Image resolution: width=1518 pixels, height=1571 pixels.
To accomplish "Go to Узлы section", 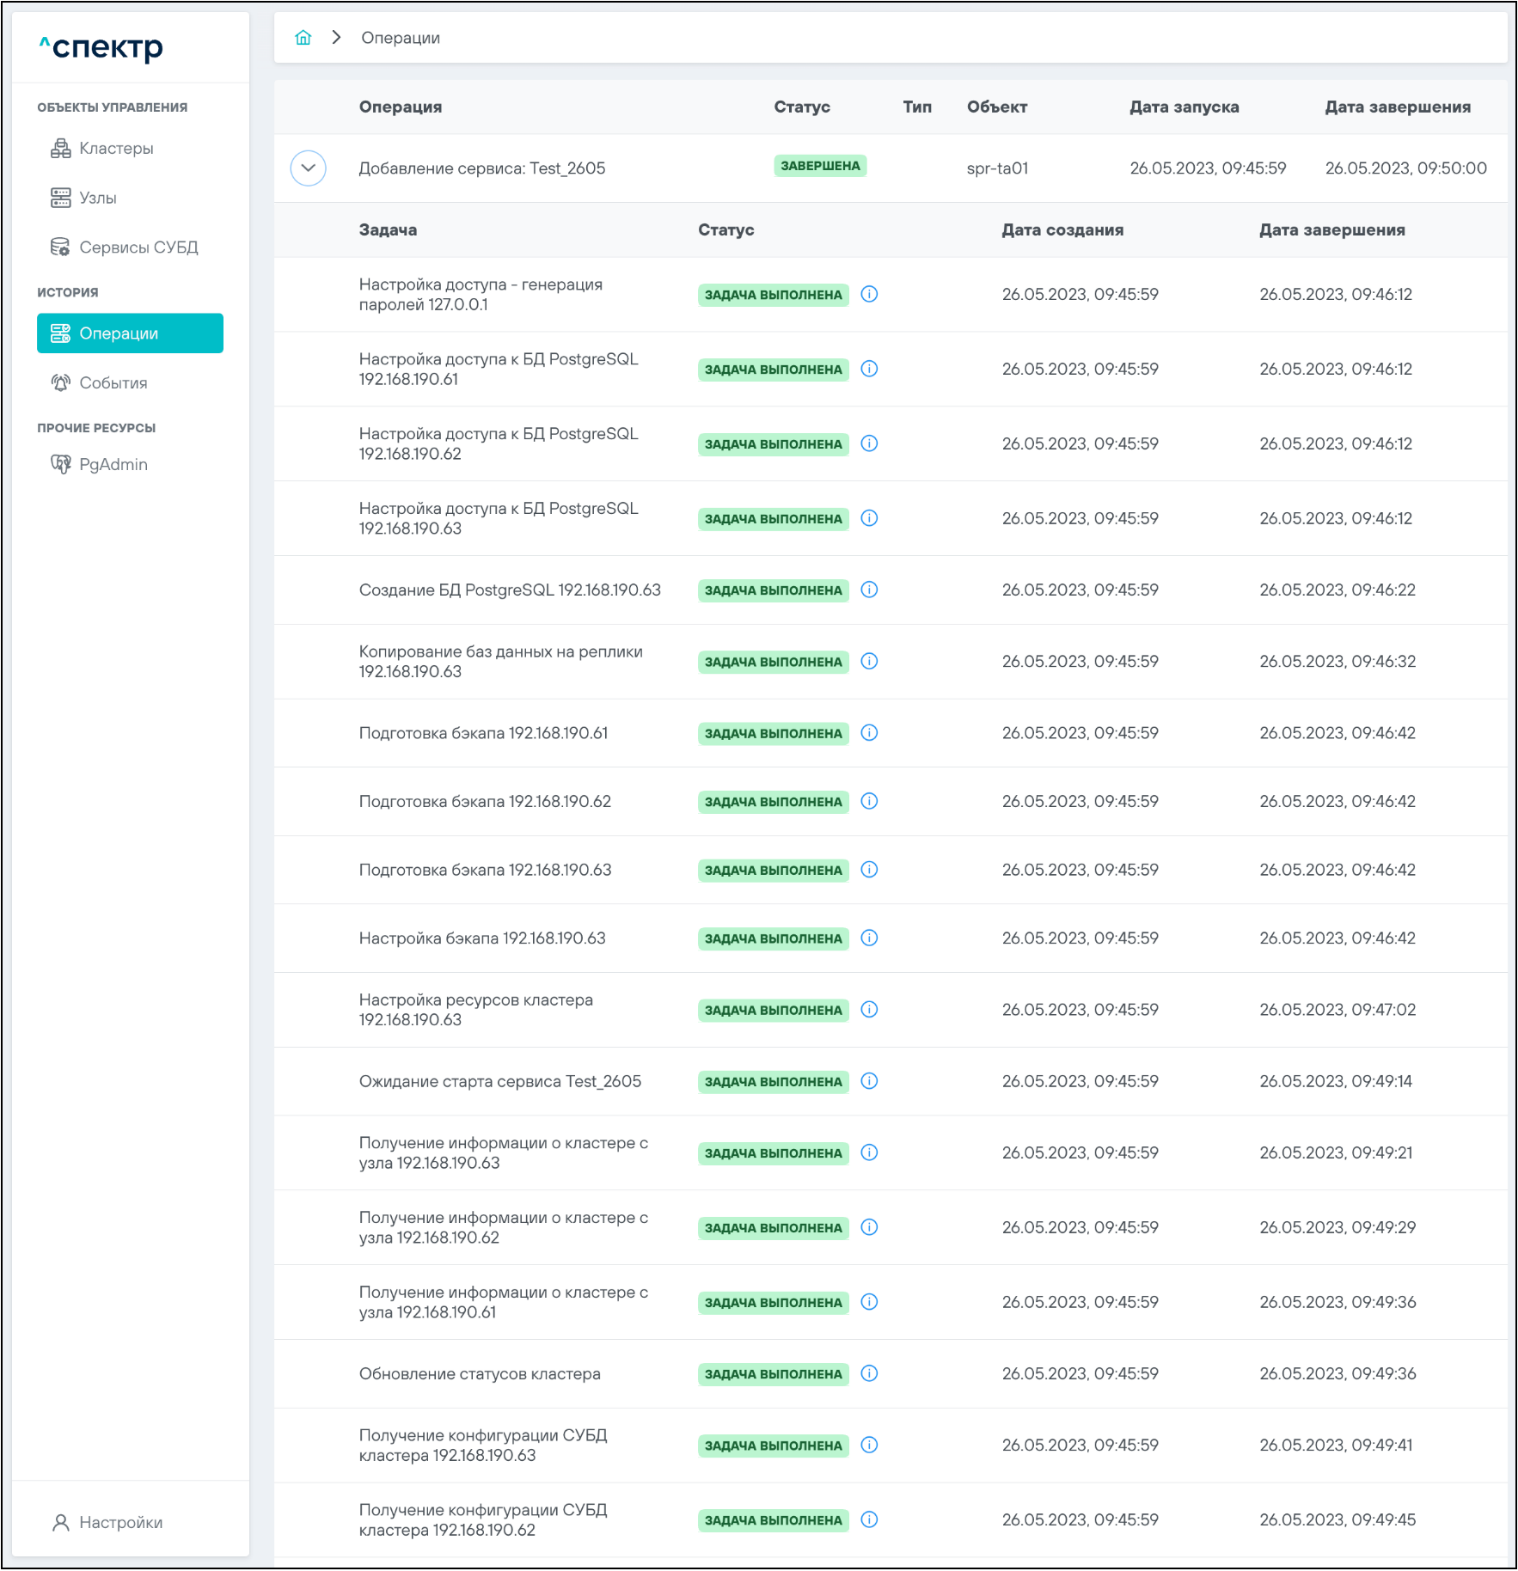I will [x=98, y=198].
